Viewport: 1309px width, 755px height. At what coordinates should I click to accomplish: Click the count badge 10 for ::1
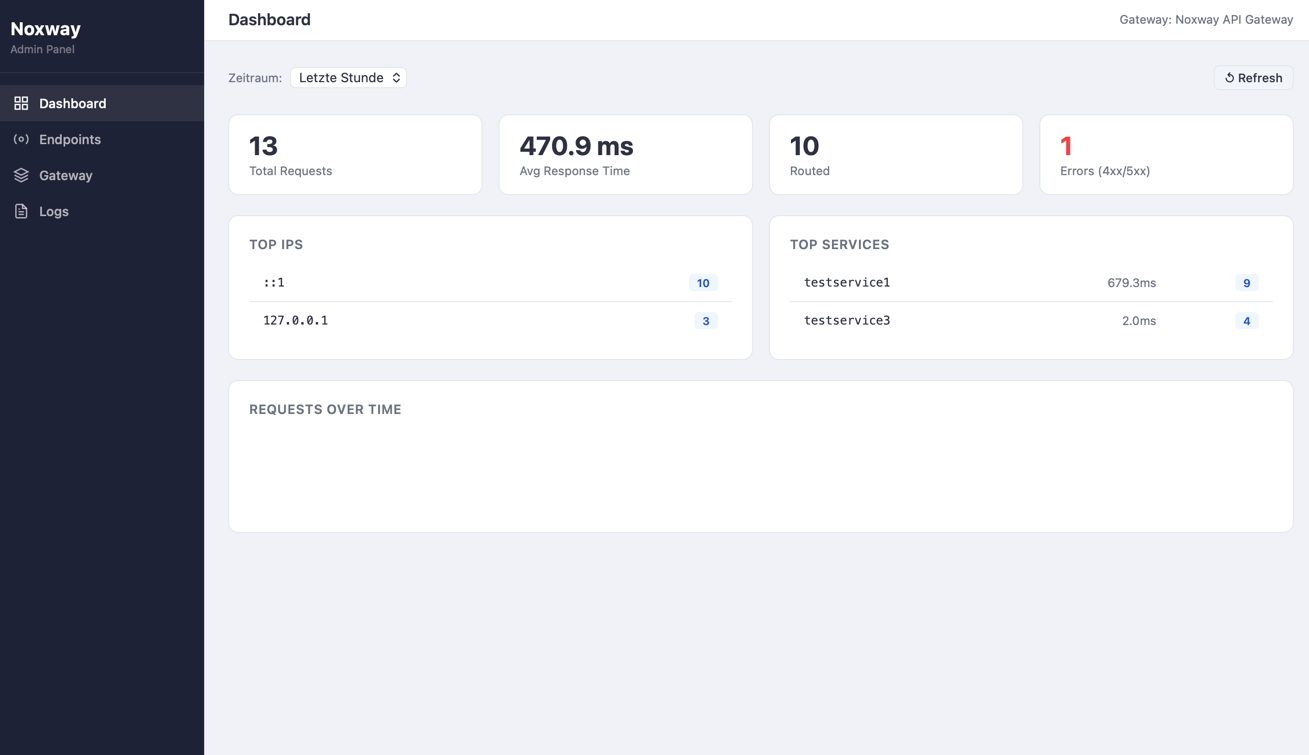703,283
